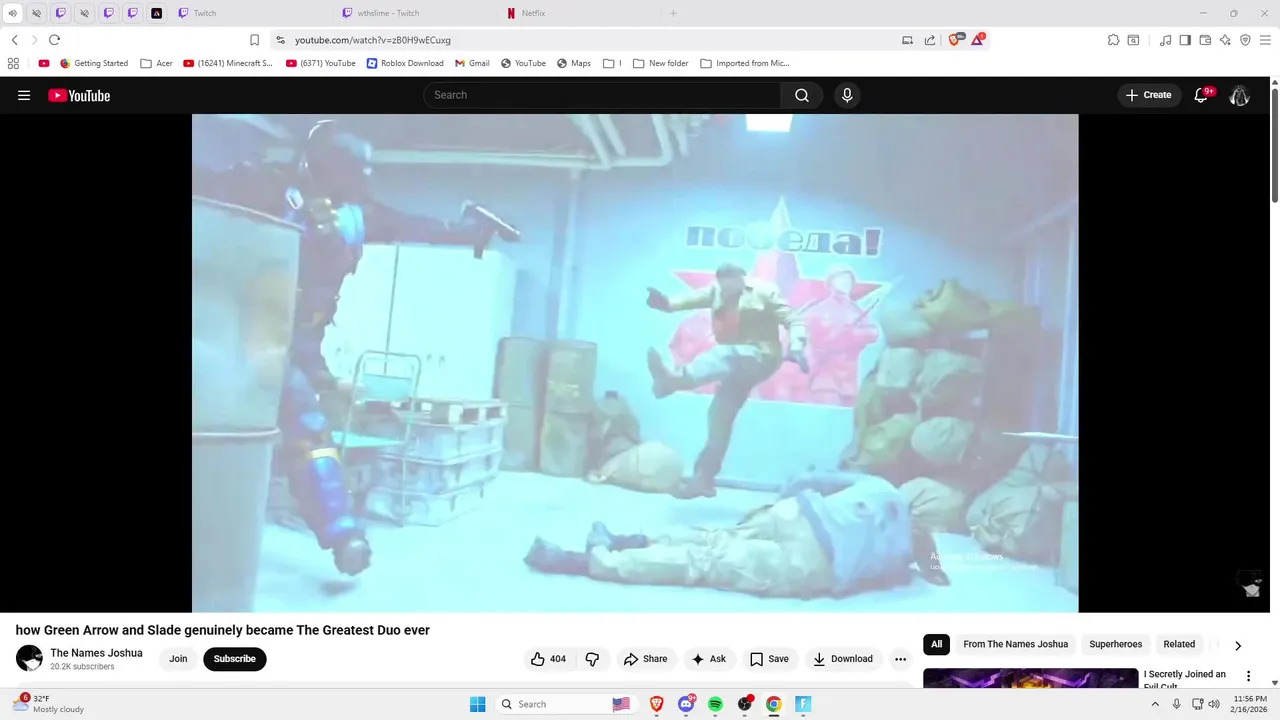Dislike the video with thumbs down

click(592, 659)
